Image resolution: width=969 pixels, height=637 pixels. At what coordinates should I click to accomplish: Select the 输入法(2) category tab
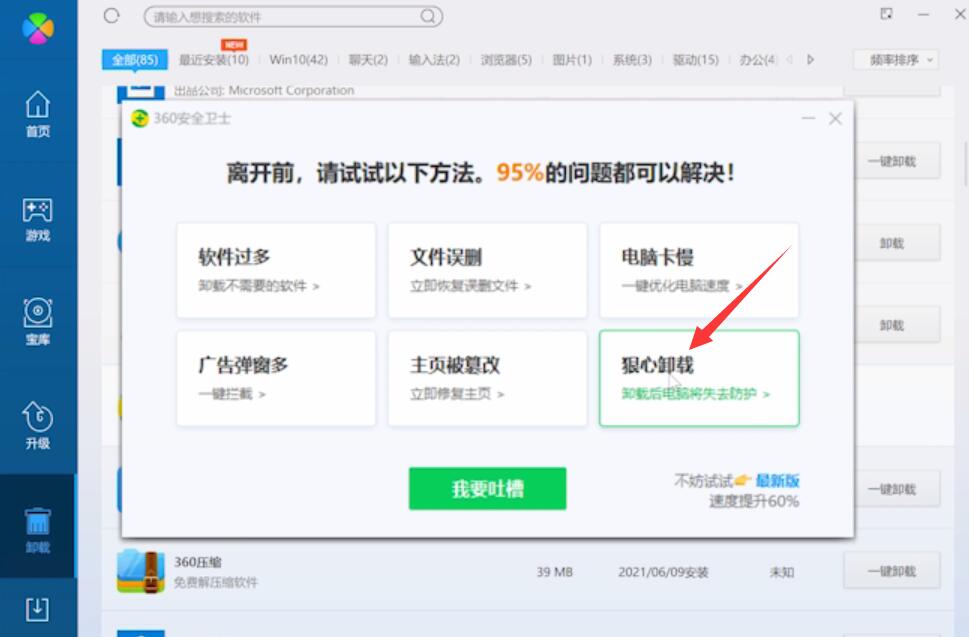click(434, 60)
